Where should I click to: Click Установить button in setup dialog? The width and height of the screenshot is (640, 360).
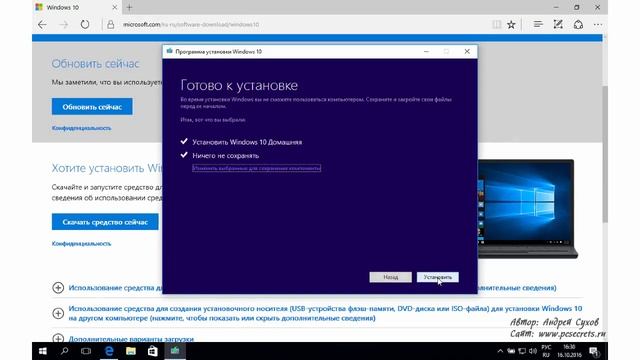pos(438,277)
